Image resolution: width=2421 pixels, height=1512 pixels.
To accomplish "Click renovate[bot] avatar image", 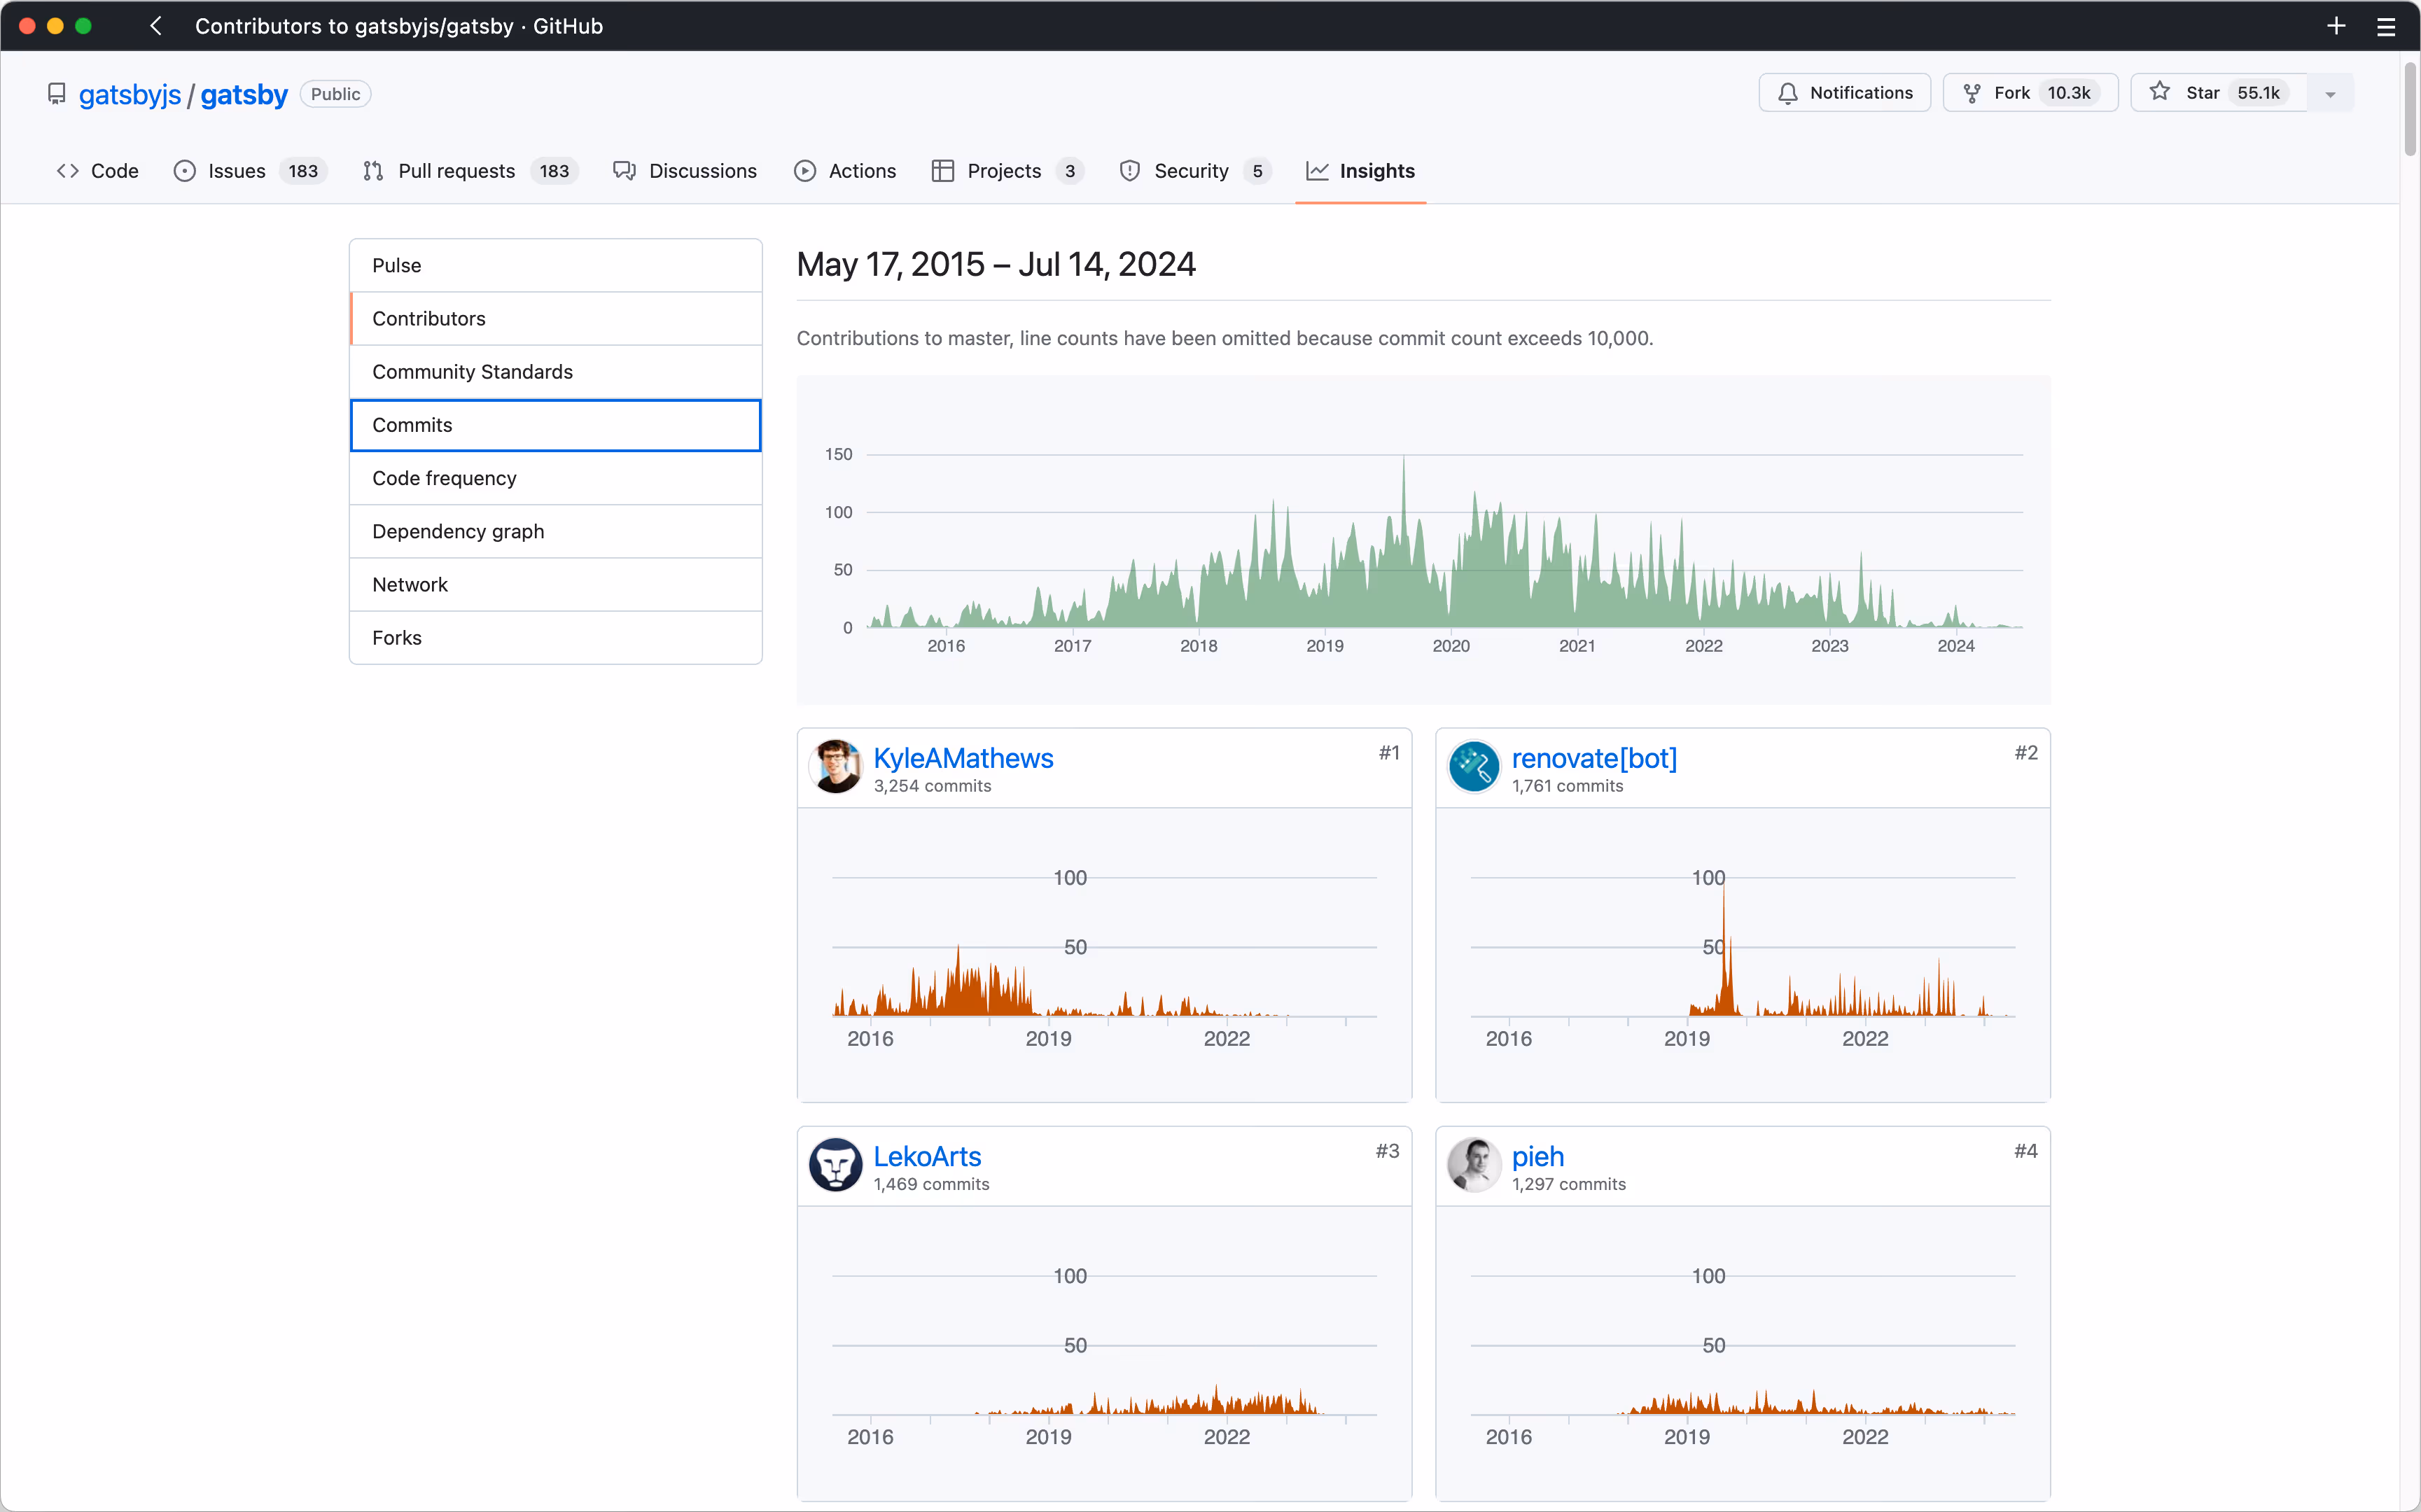I will [1474, 767].
